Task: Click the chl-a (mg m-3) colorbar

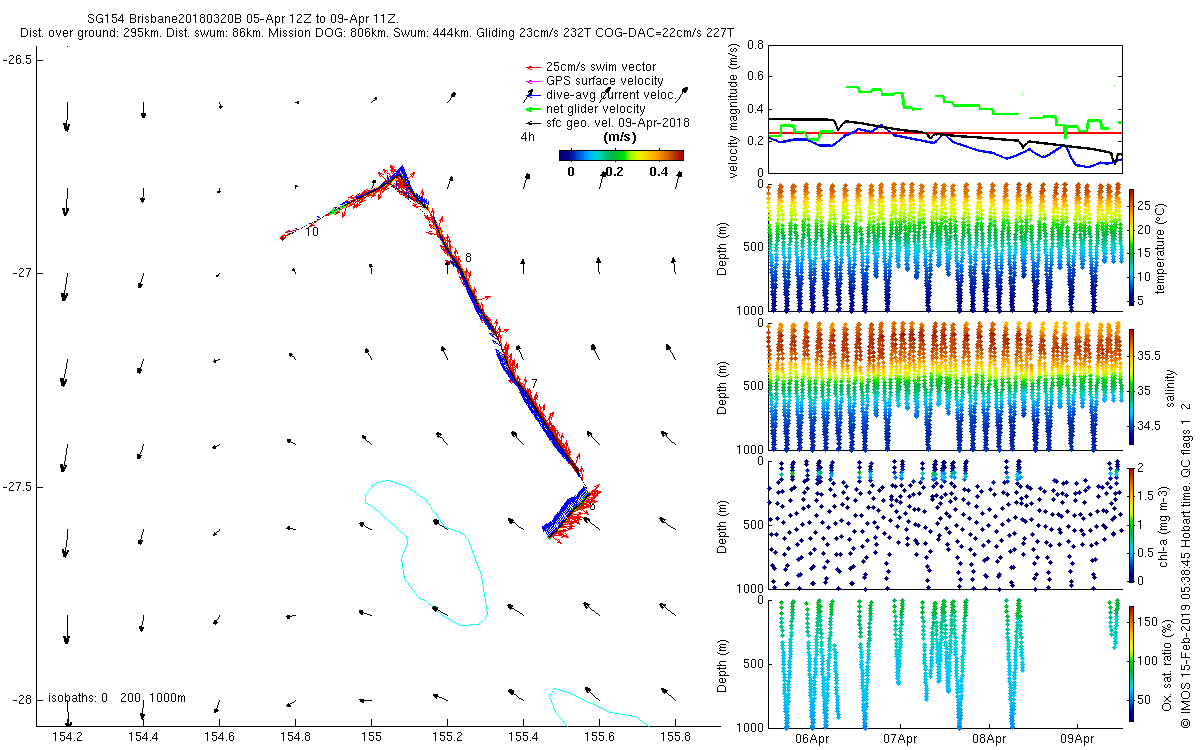Action: 1132,524
